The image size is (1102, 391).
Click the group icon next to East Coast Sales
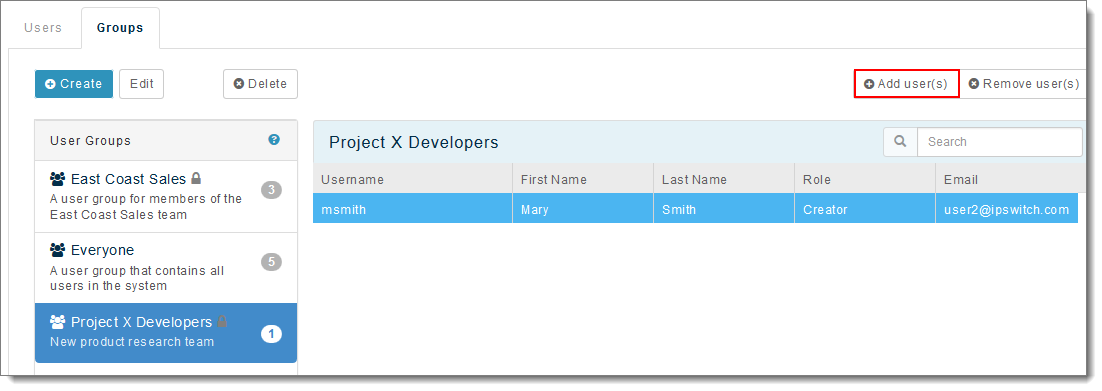(58, 179)
